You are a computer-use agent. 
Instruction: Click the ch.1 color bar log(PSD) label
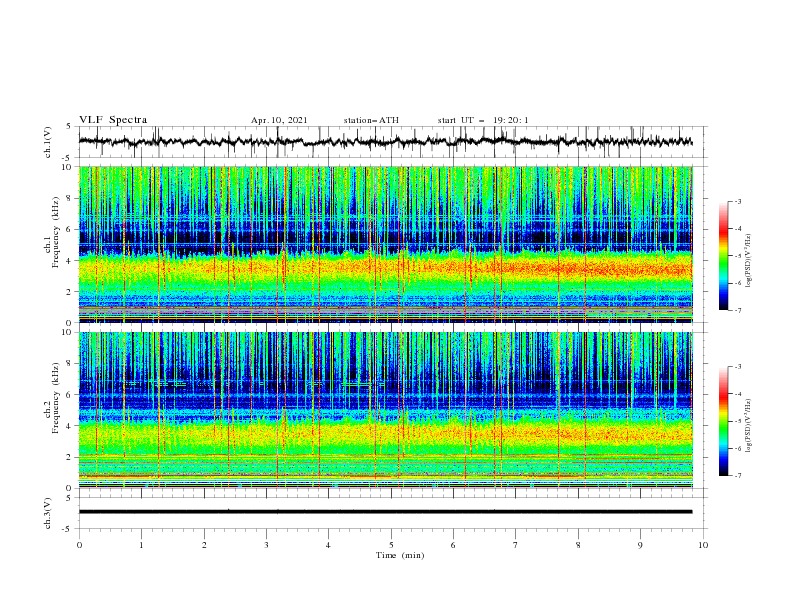pos(749,261)
